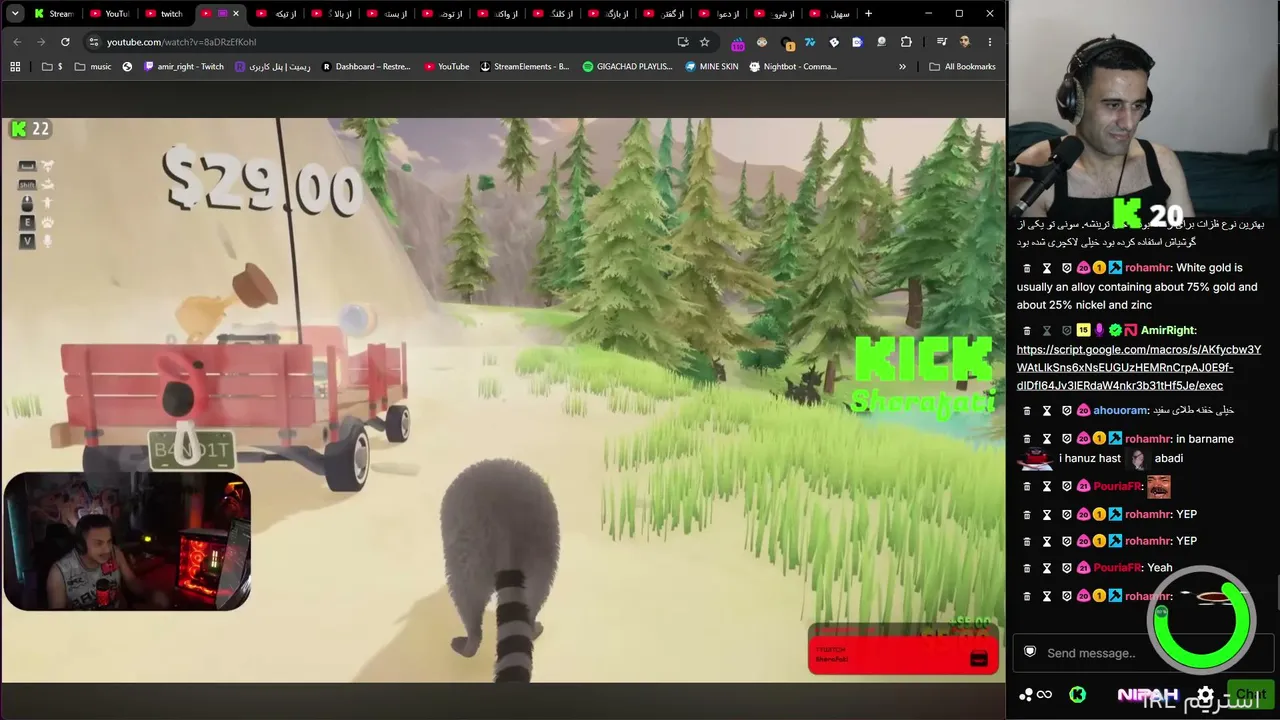The image size is (1280, 720).
Task: Timeout ahouoram with the hourglass icon
Action: coord(1047,411)
